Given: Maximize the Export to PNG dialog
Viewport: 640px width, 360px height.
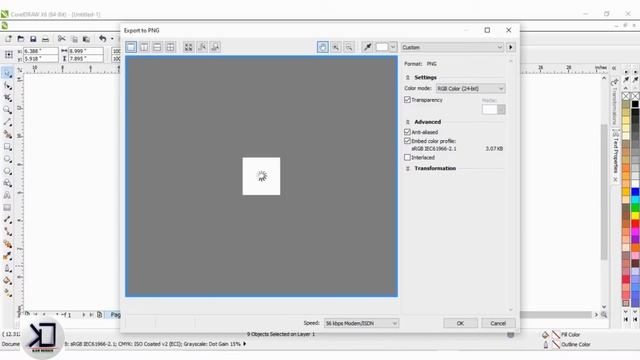Looking at the screenshot, I should point(487,30).
